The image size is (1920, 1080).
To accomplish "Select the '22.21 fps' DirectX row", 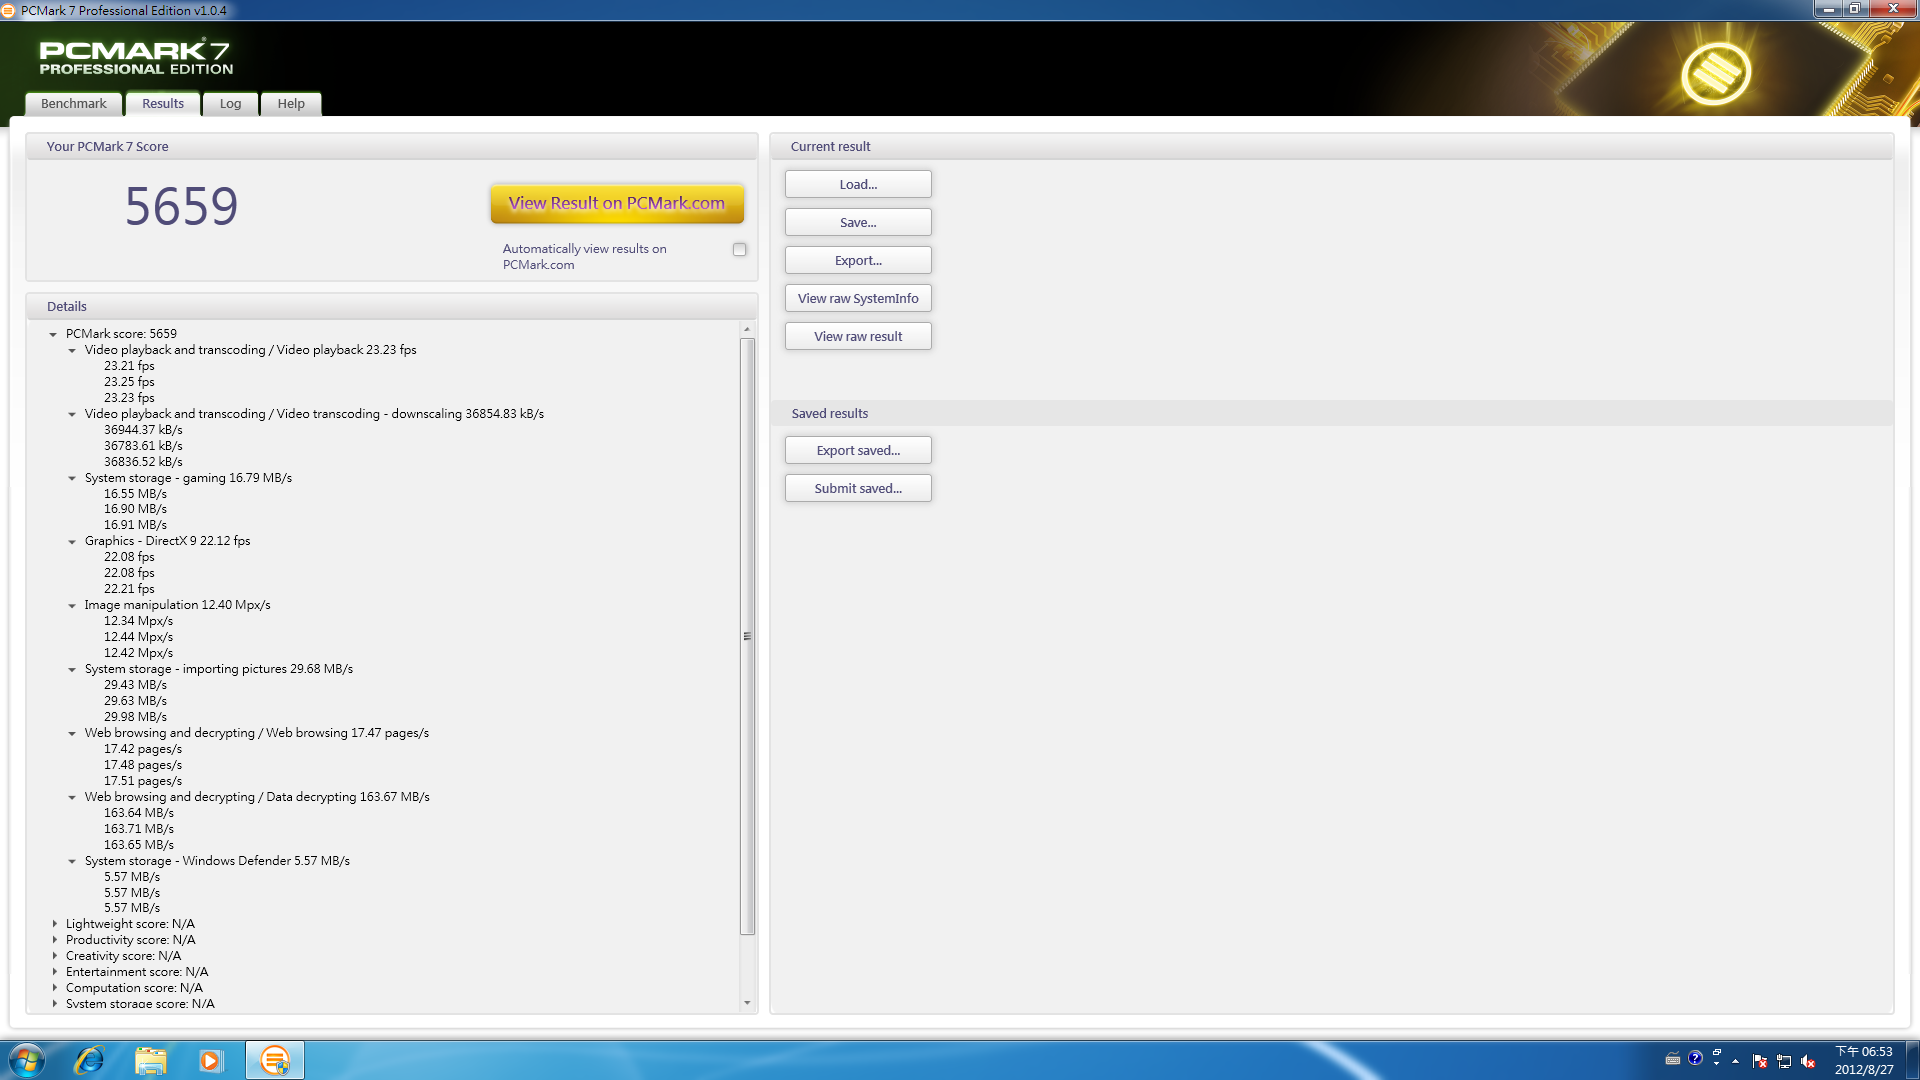I will click(x=129, y=589).
